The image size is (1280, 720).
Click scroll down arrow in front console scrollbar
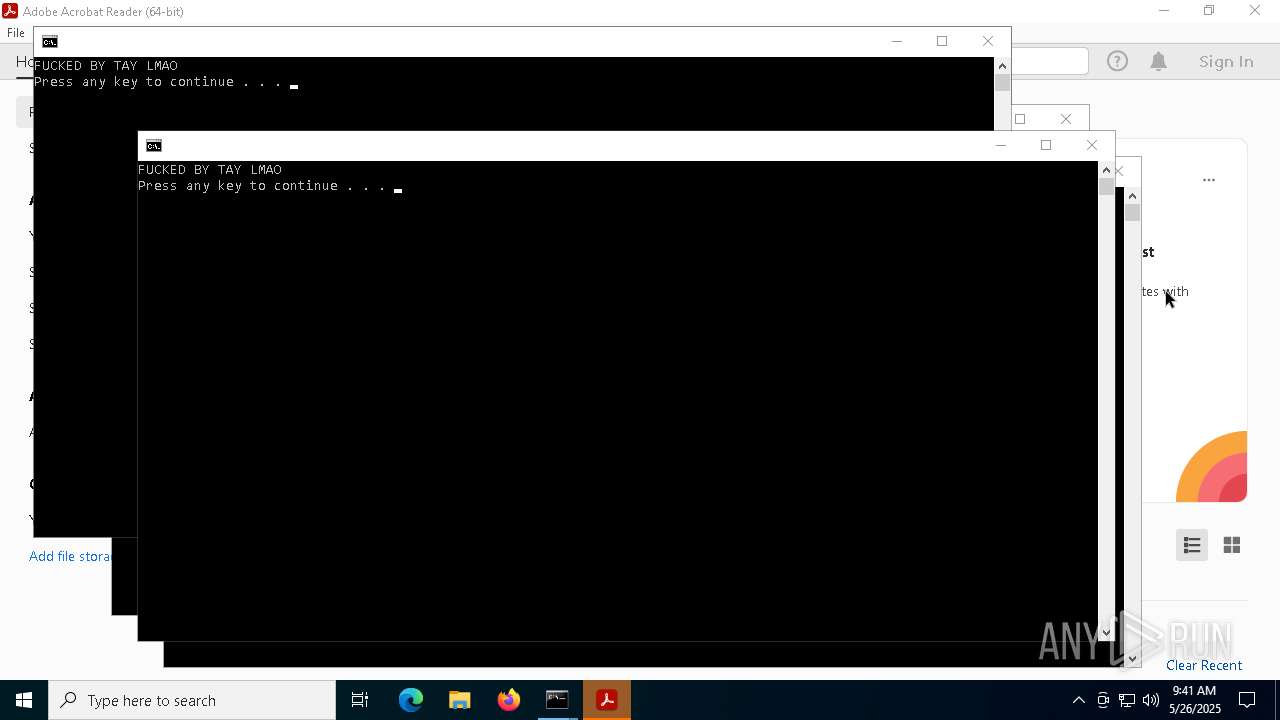point(1106,632)
